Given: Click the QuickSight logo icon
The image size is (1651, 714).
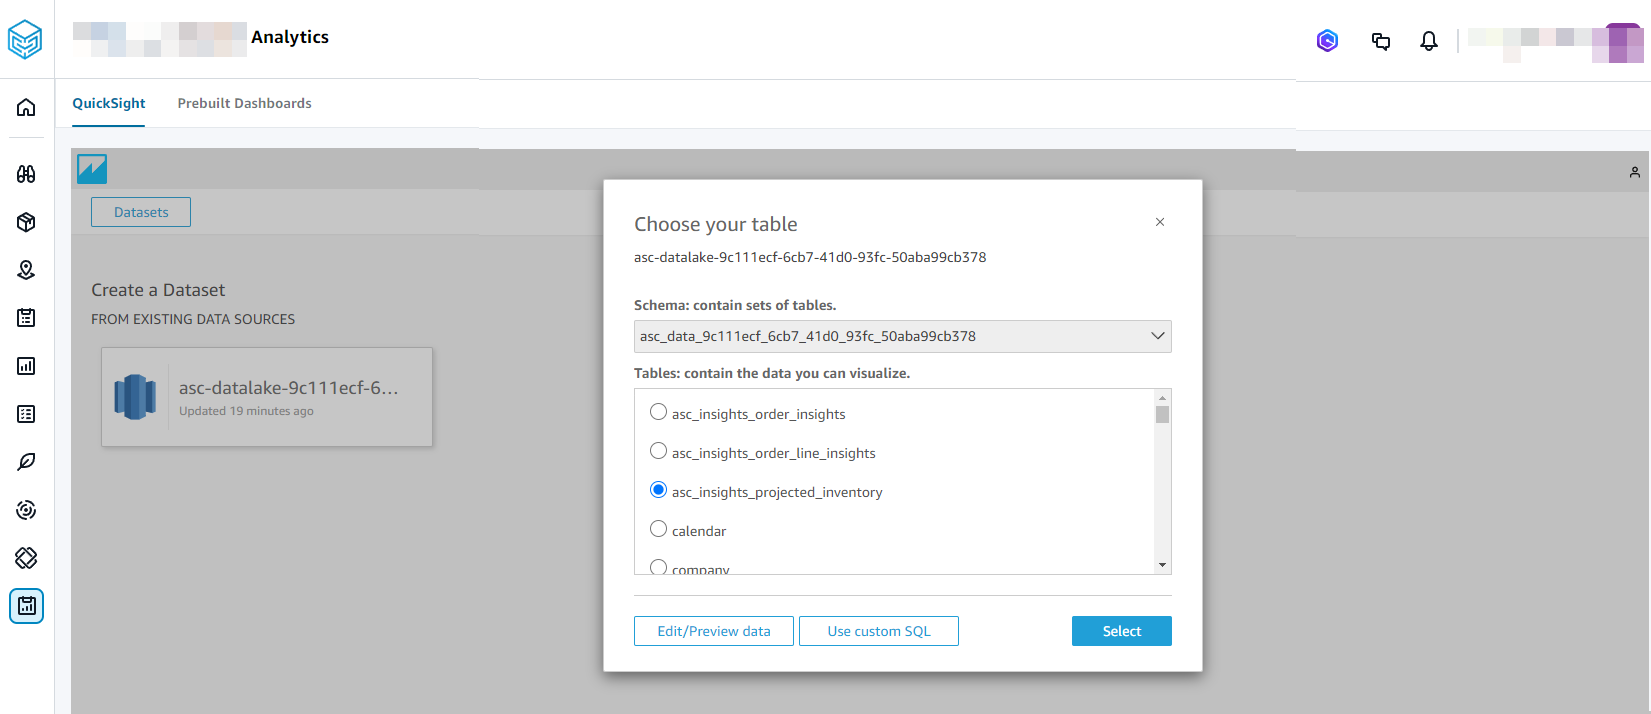Looking at the screenshot, I should pos(92,169).
